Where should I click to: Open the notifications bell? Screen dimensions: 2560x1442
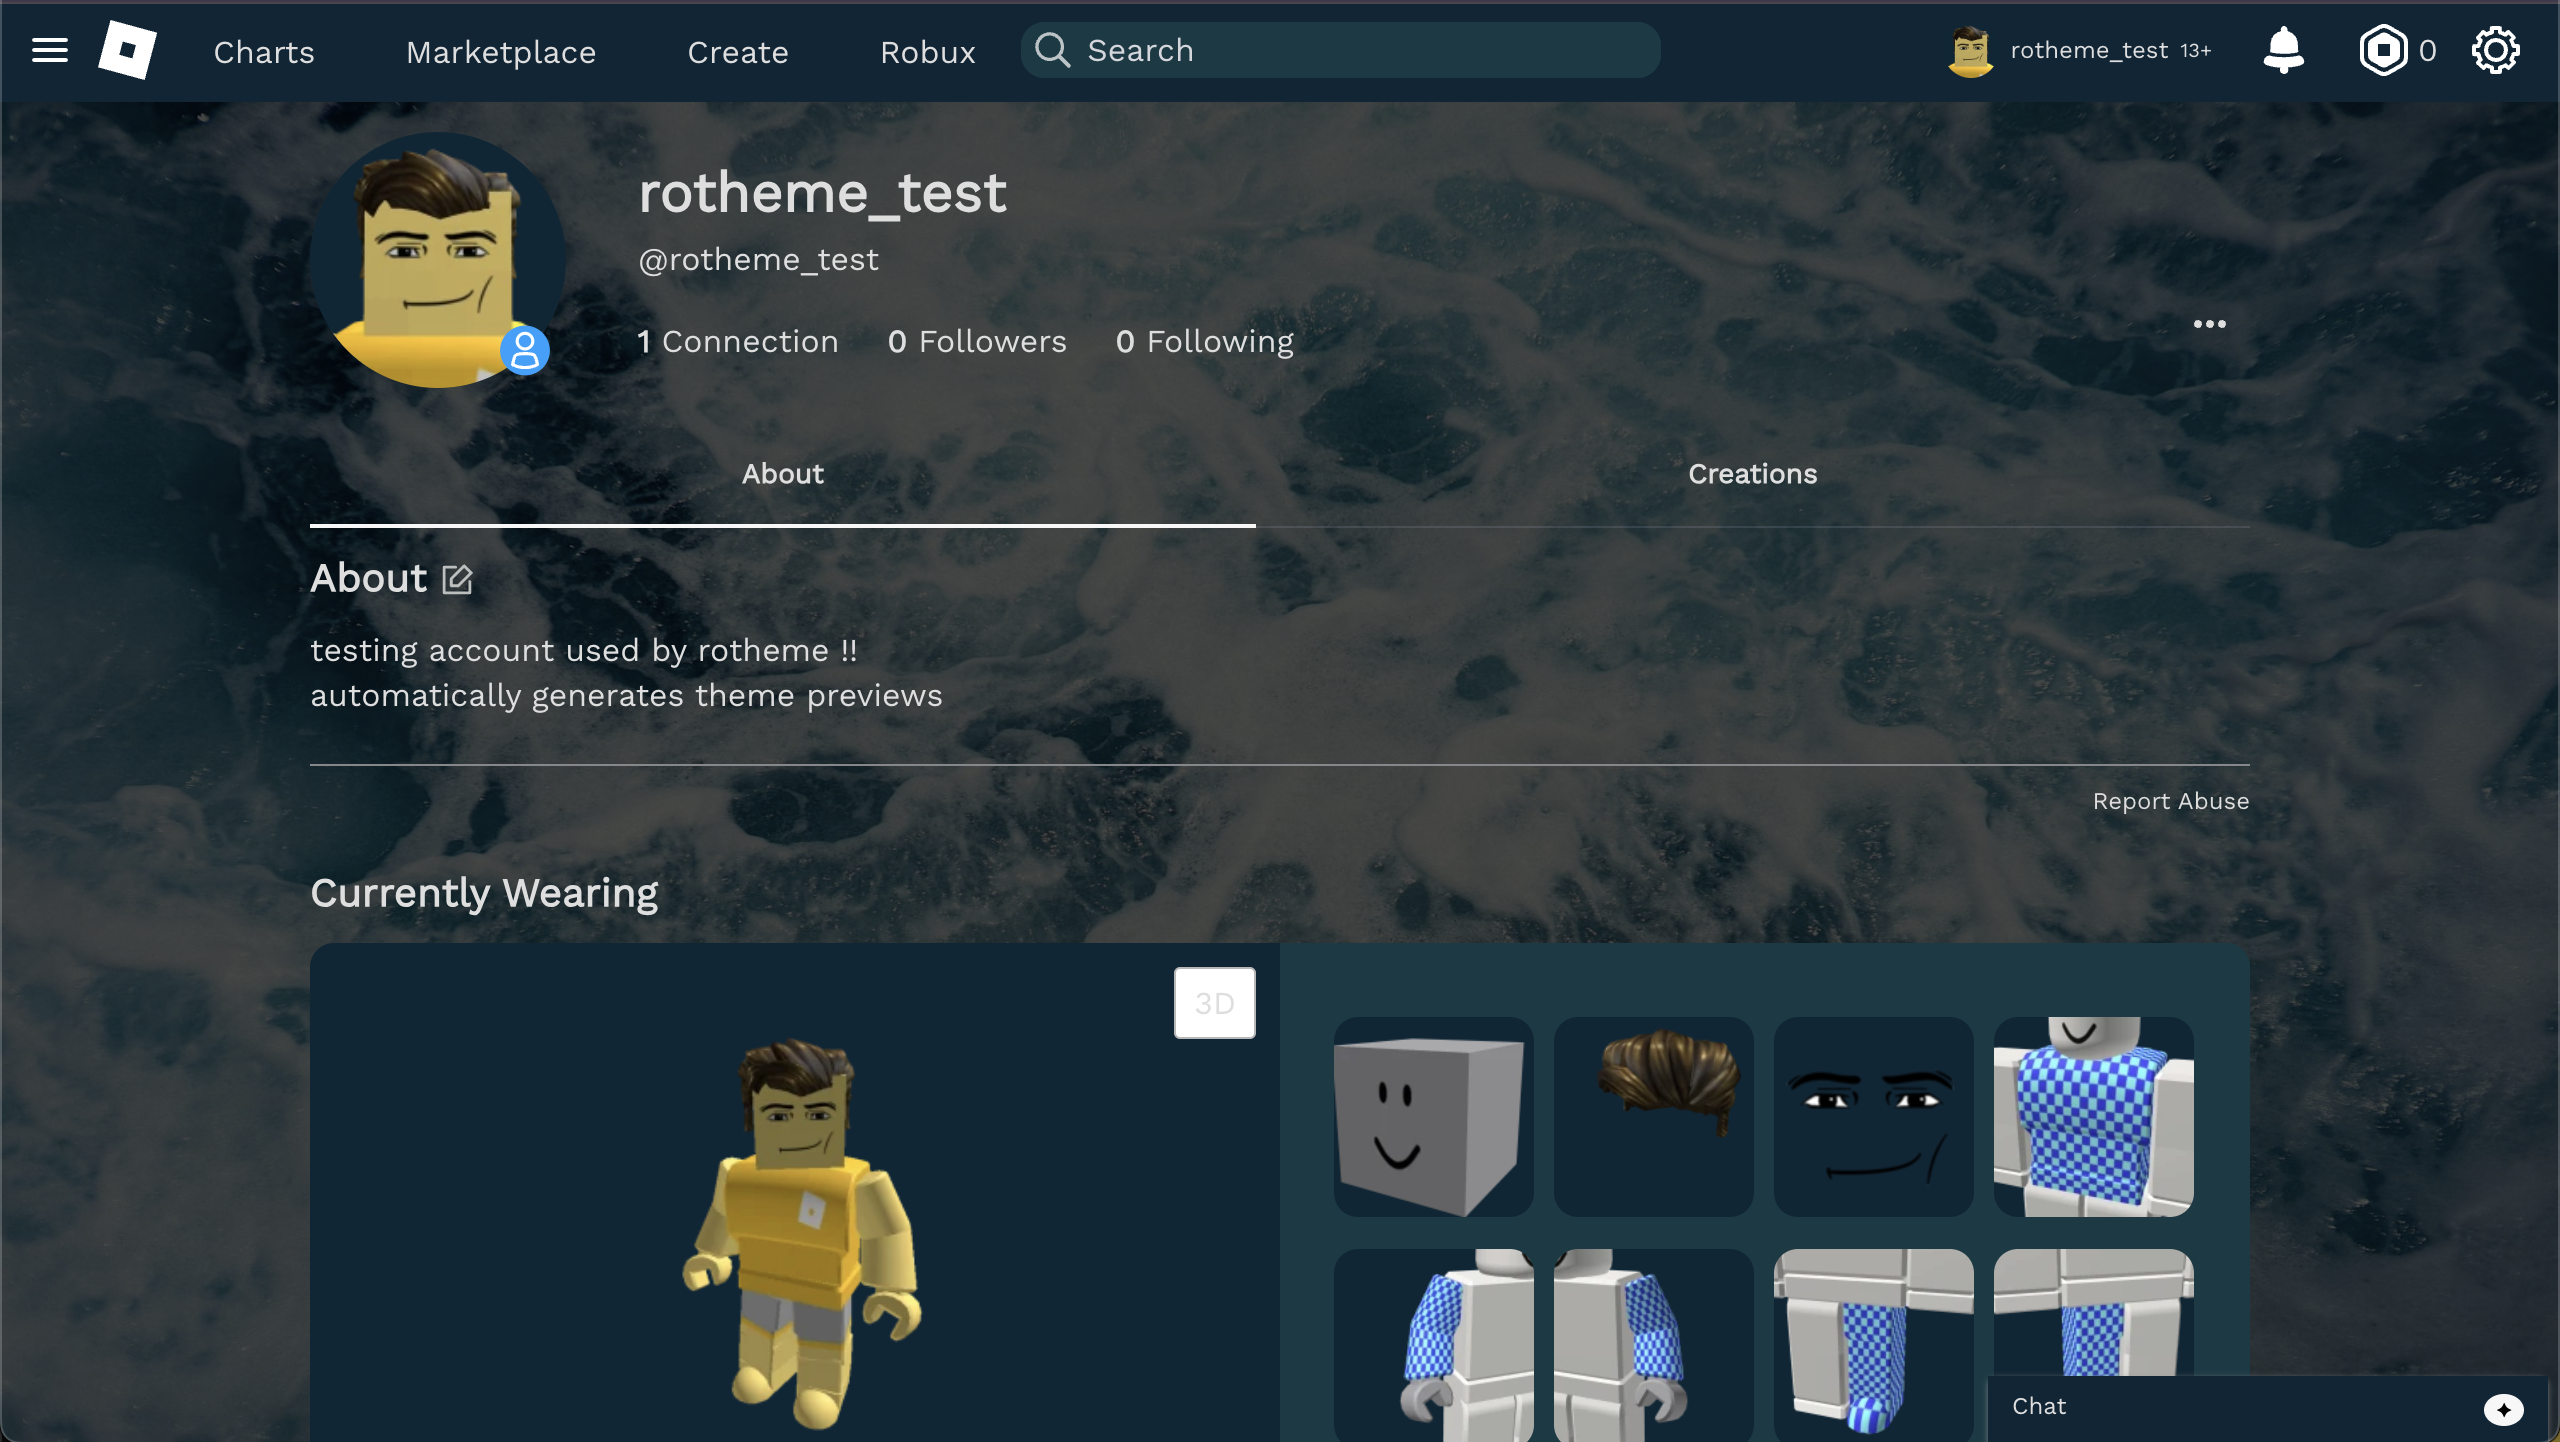(2284, 50)
